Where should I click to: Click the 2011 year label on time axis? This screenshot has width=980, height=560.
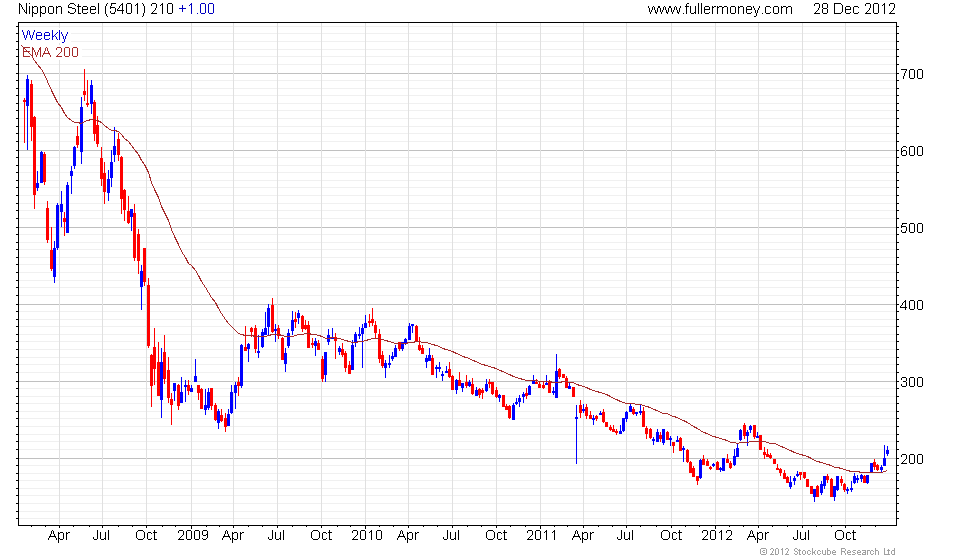point(541,536)
